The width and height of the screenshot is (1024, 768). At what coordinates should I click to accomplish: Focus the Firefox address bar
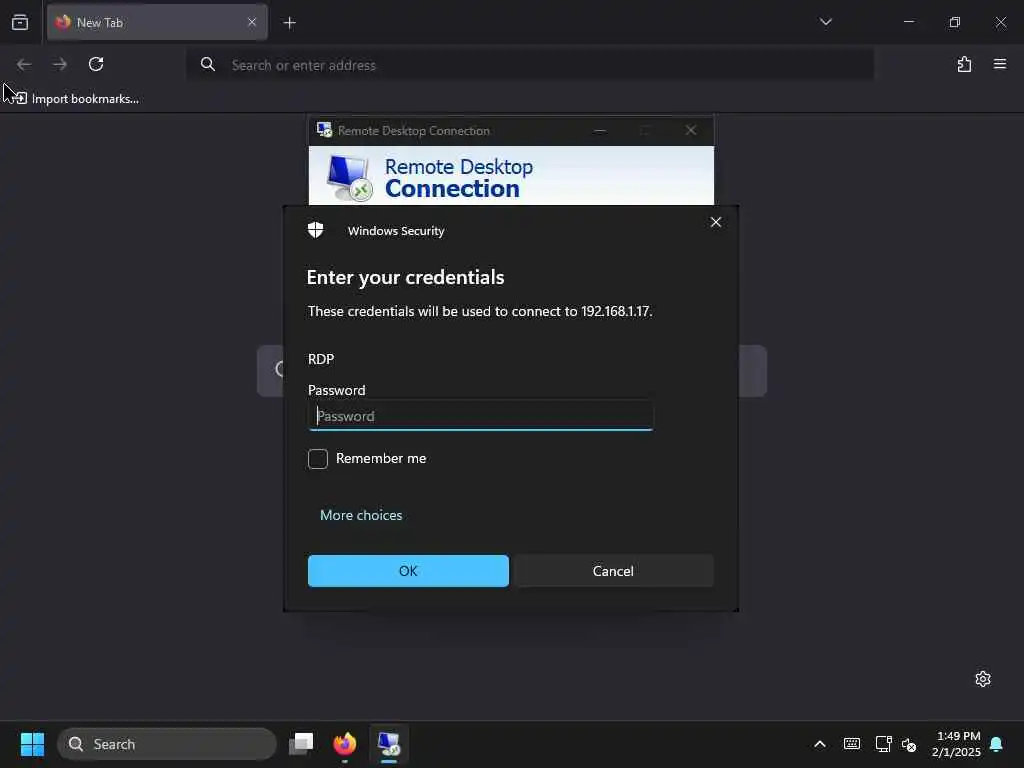click(530, 65)
